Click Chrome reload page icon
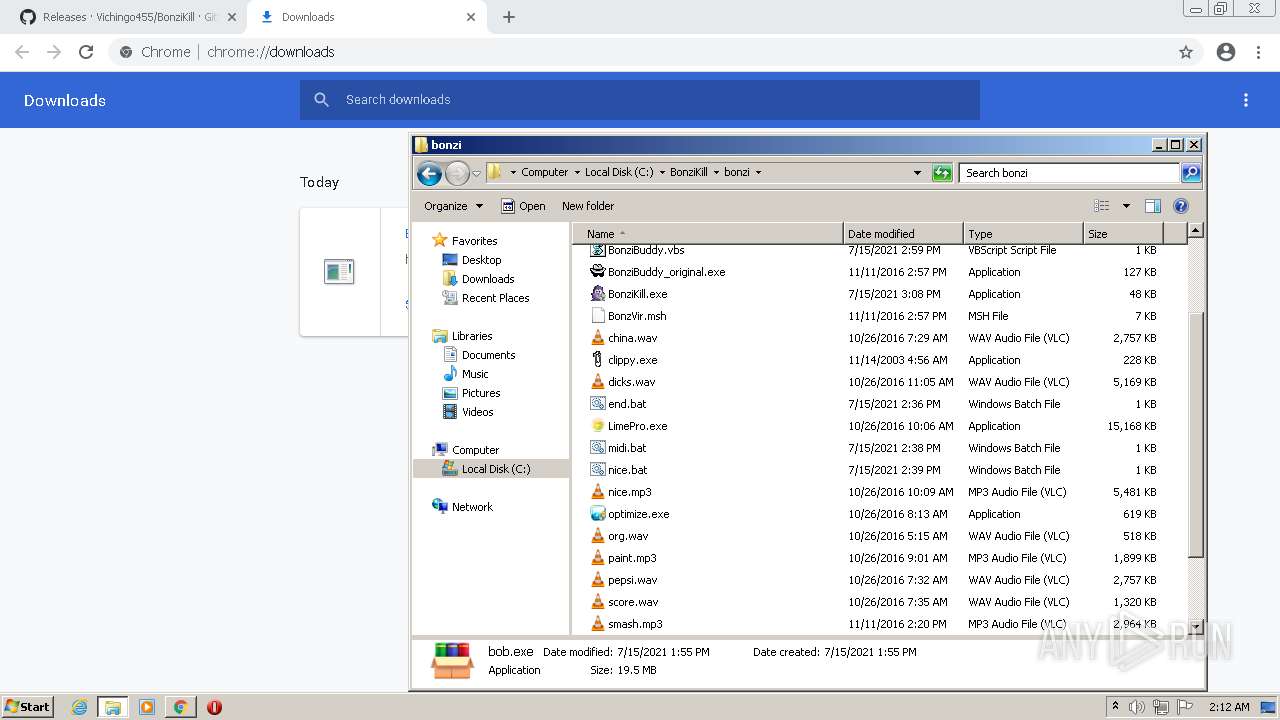The width and height of the screenshot is (1280, 720). click(x=86, y=52)
